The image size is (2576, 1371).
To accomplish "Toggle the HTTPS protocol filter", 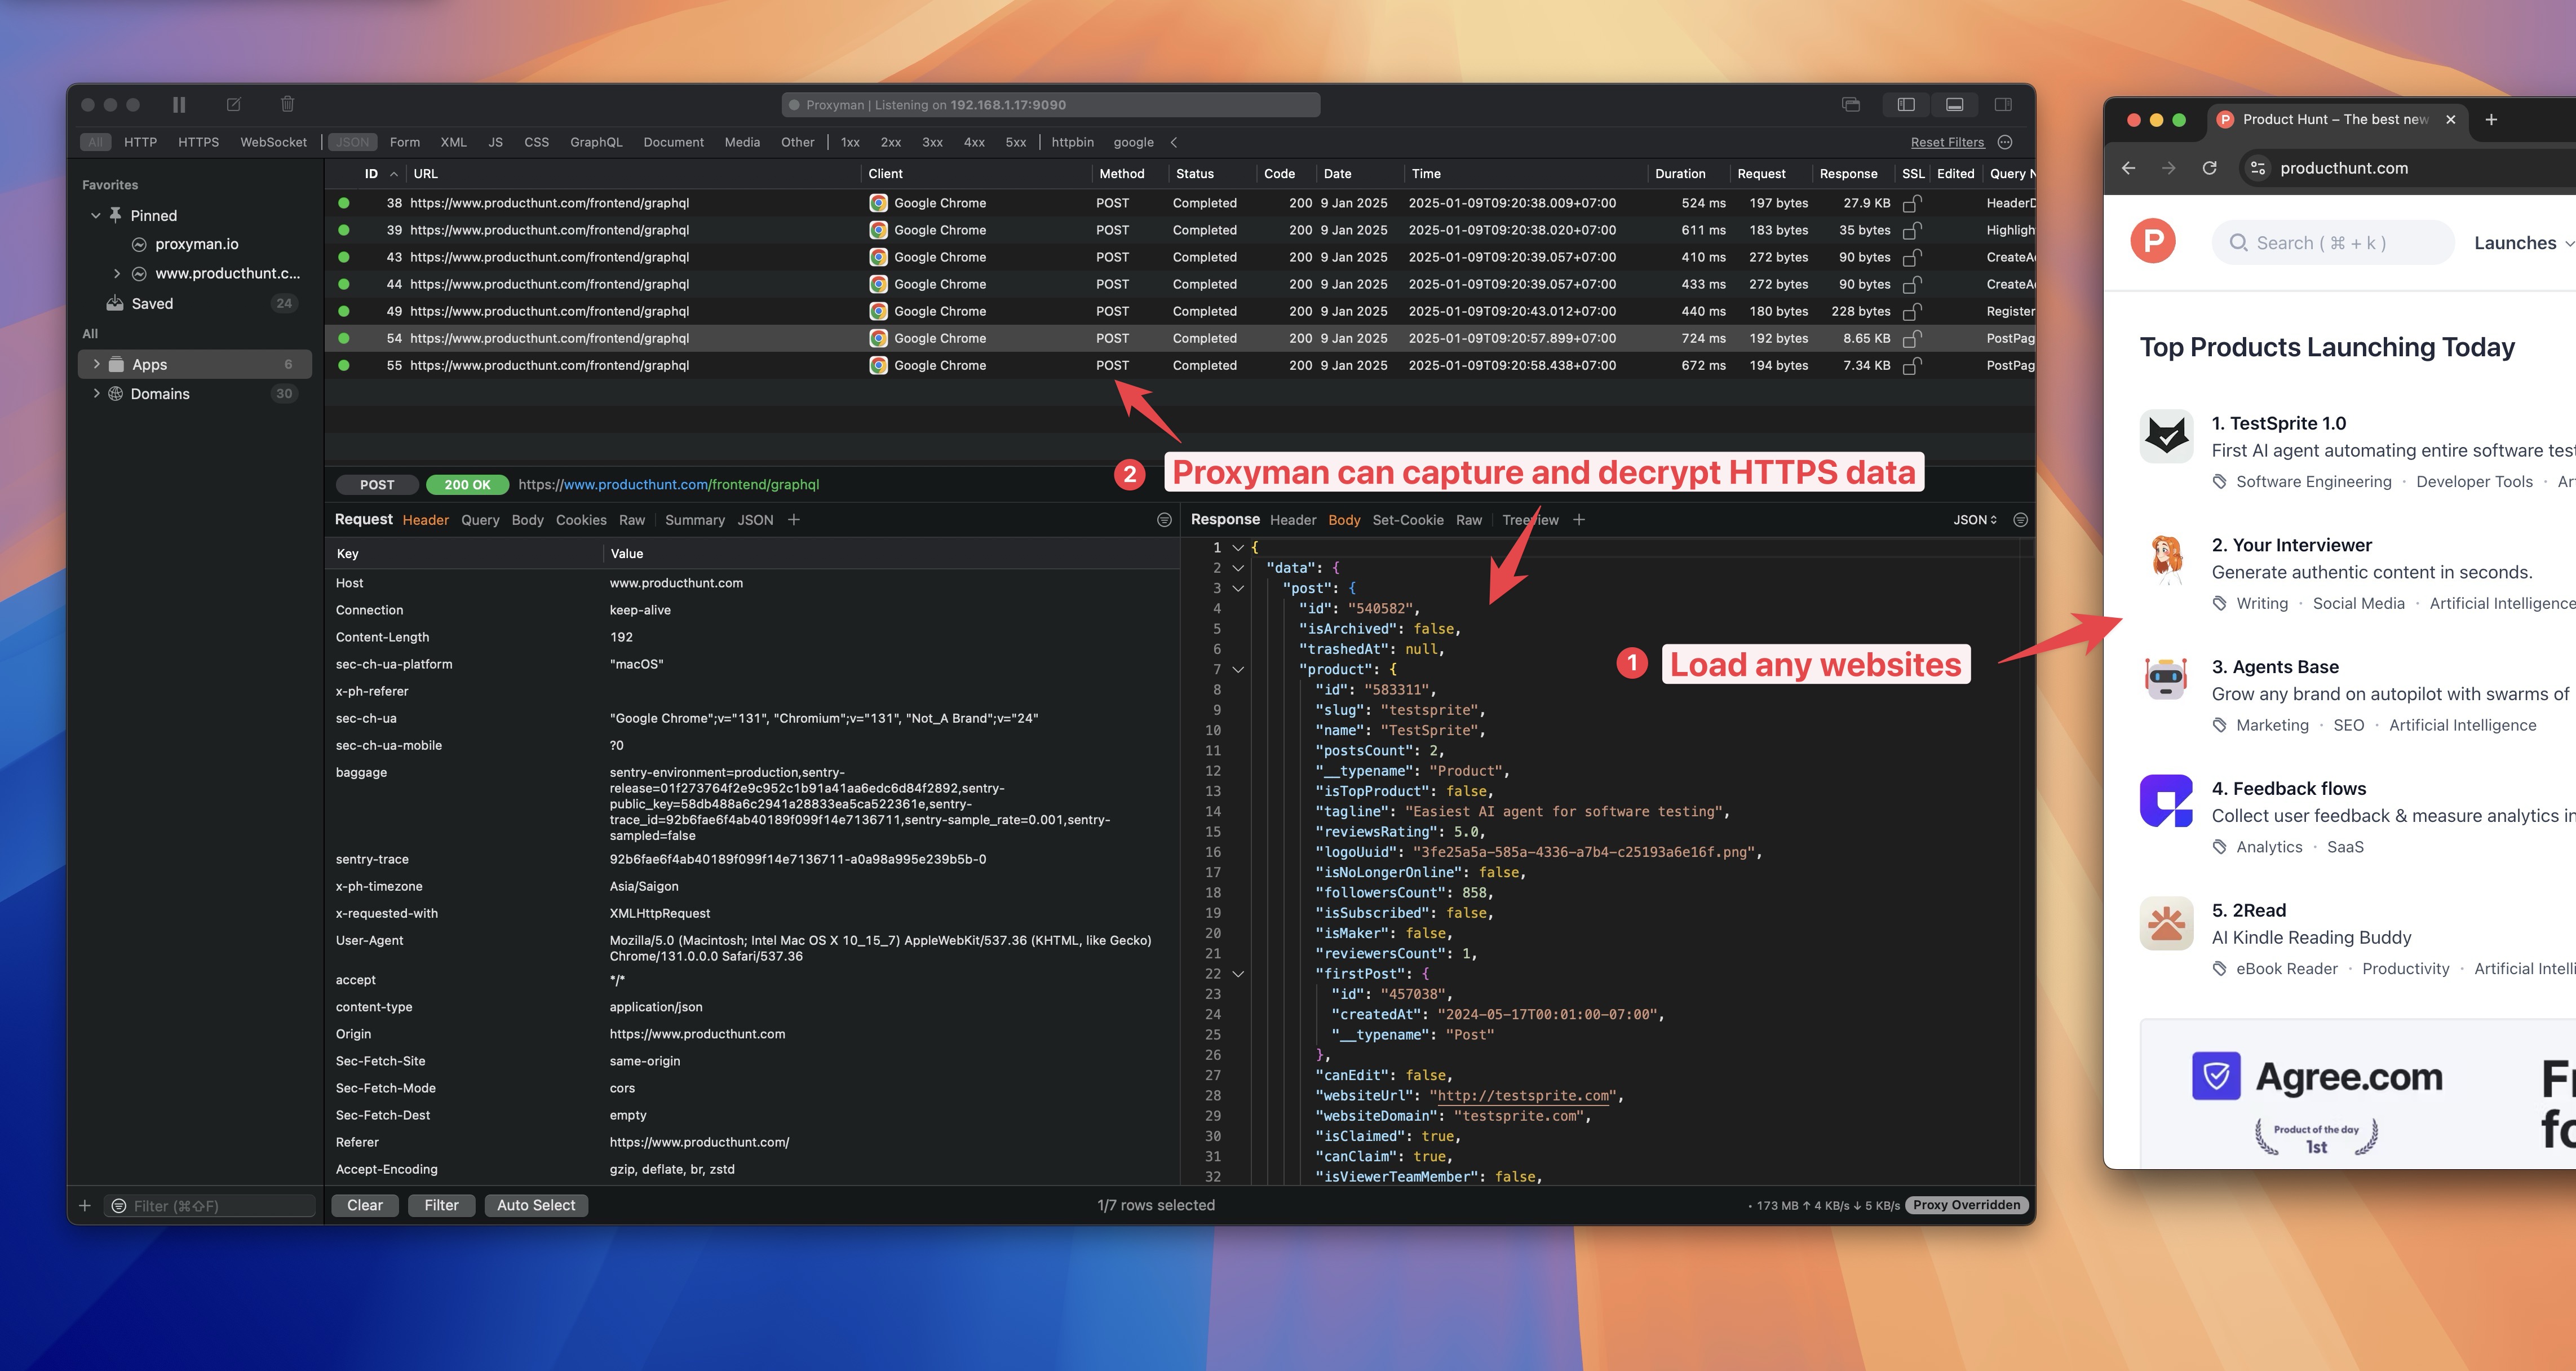I will pos(198,142).
